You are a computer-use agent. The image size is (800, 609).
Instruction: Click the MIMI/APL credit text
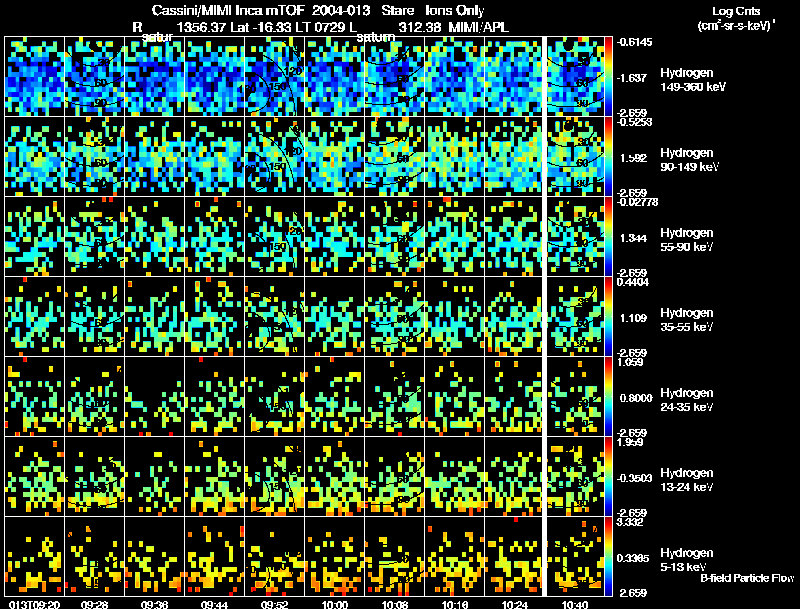tap(479, 27)
